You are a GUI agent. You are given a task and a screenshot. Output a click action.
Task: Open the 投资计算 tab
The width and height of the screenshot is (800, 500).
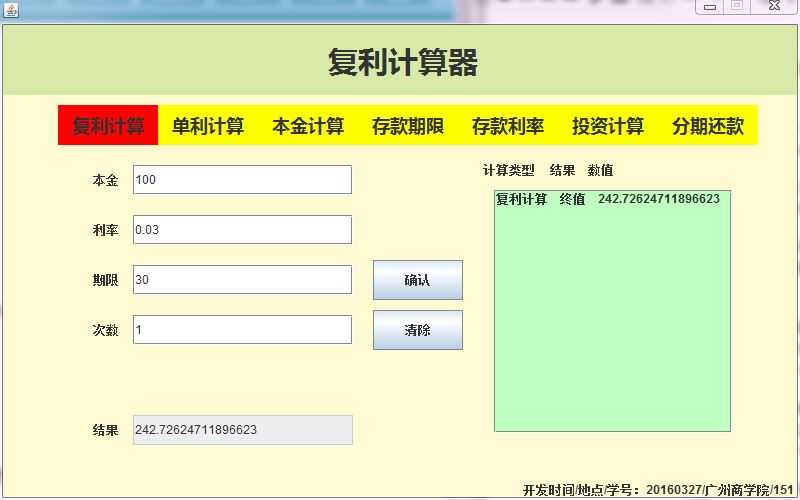(608, 125)
